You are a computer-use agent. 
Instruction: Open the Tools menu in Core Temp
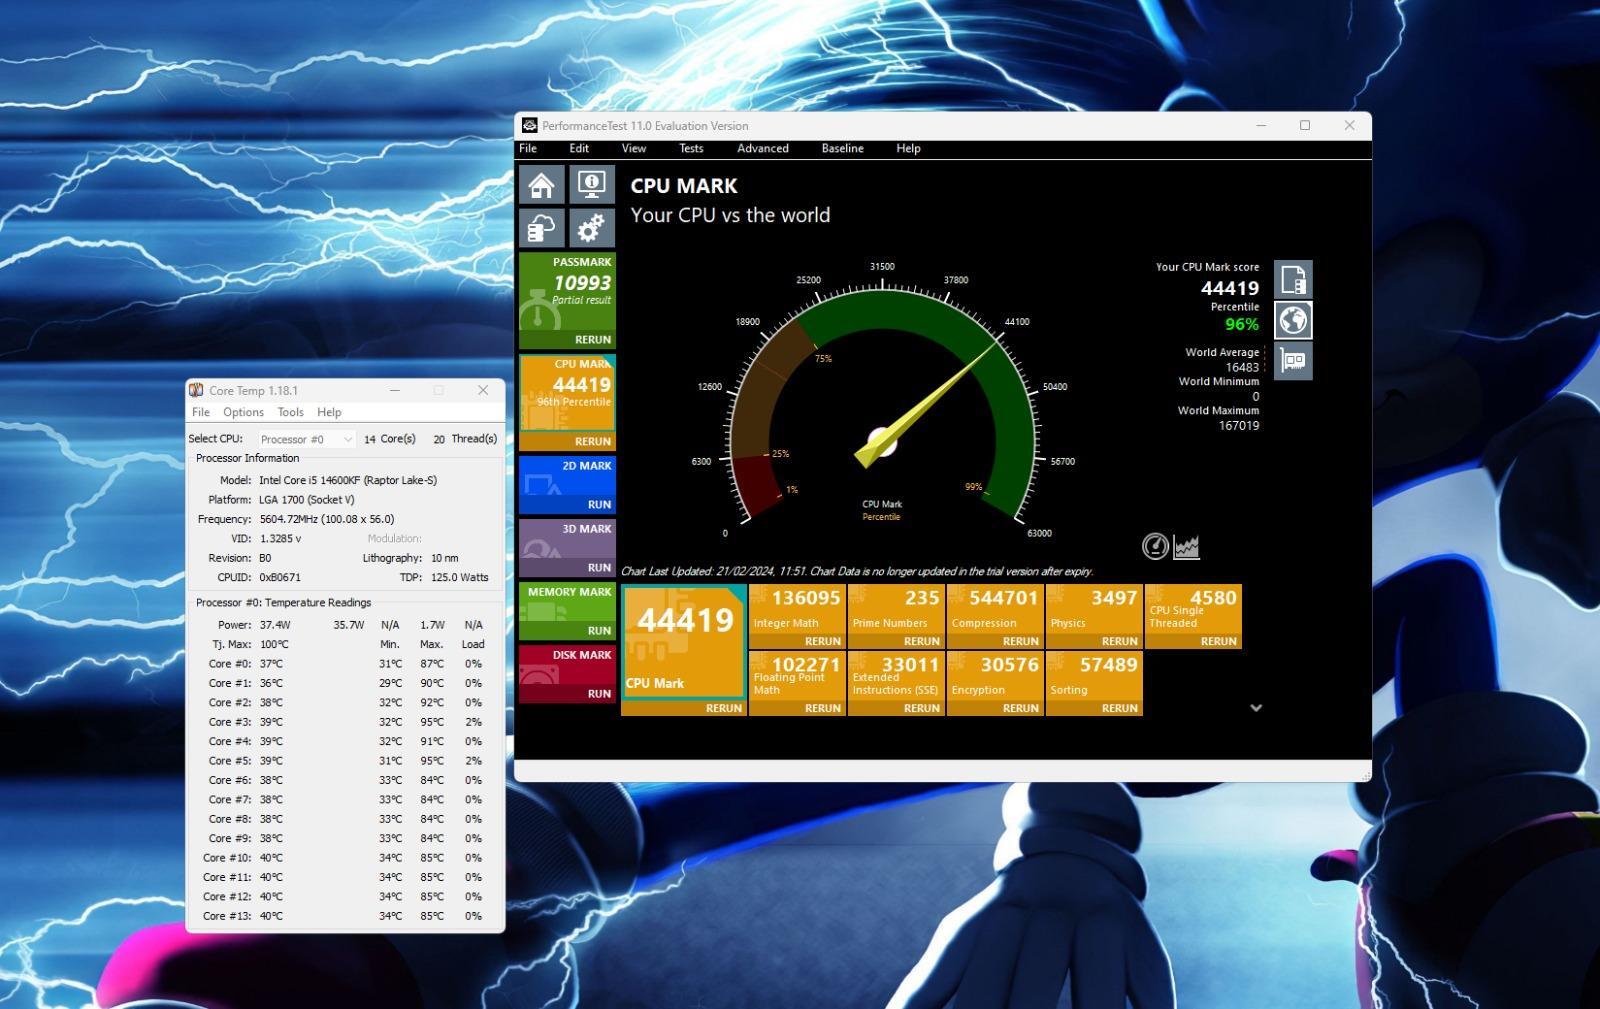click(290, 412)
